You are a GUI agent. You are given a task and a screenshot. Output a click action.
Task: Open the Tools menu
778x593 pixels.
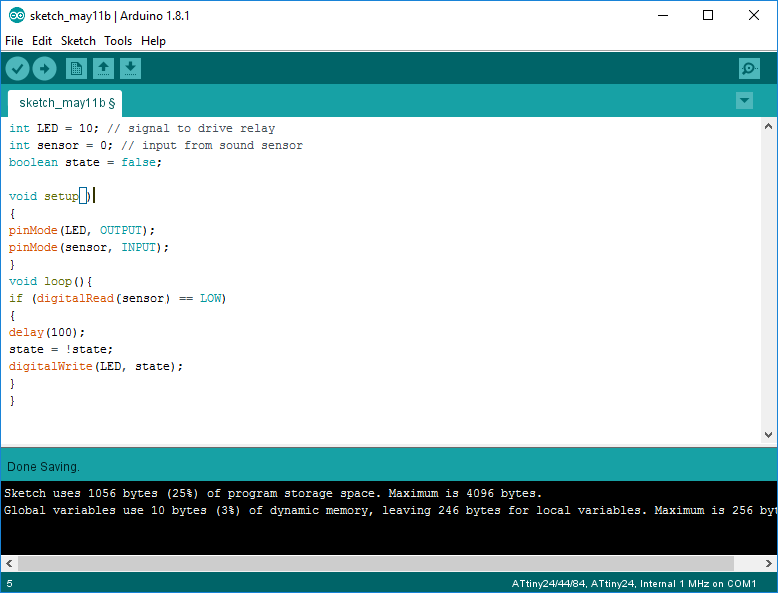coord(118,41)
